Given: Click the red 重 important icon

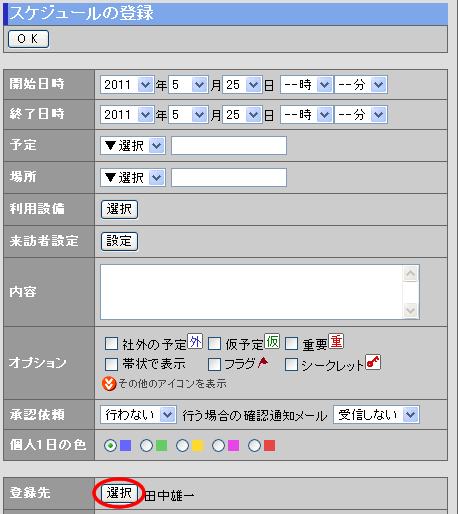Looking at the screenshot, I should [336, 341].
